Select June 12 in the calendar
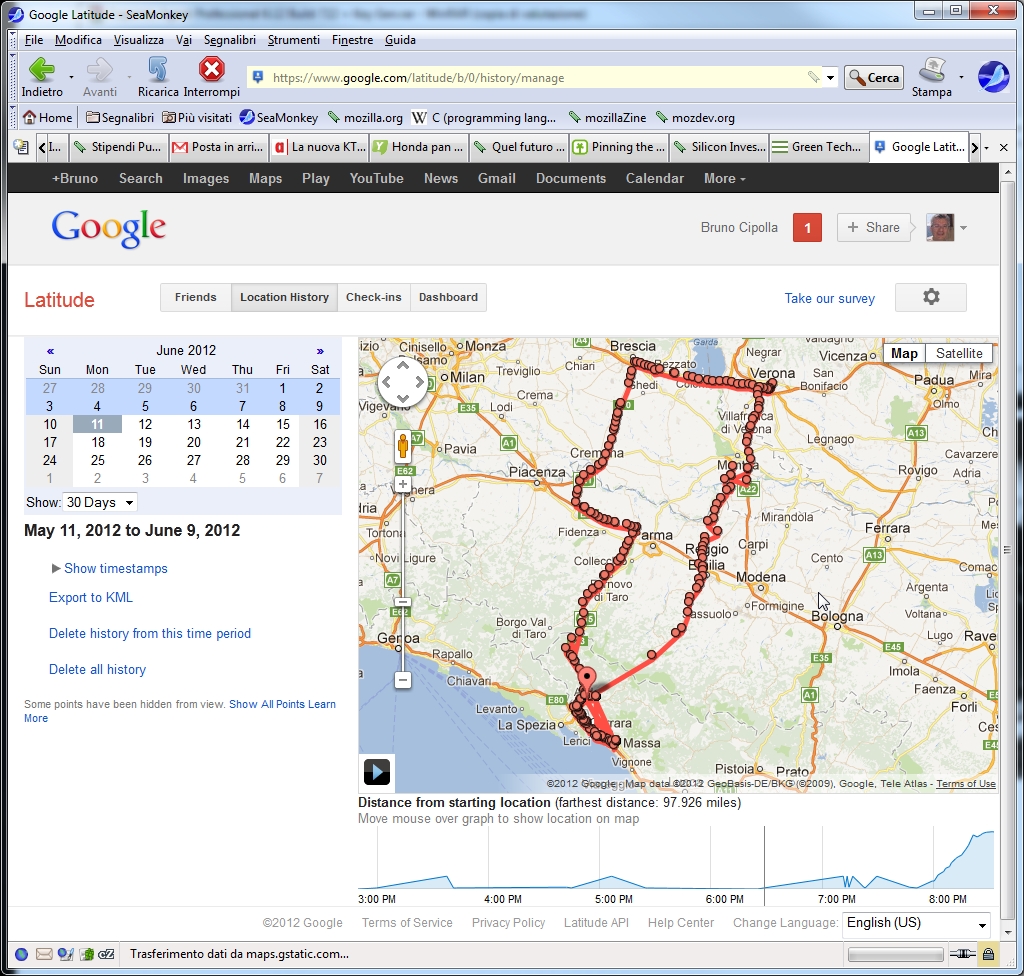Viewport: 1024px width, 976px height. (145, 424)
